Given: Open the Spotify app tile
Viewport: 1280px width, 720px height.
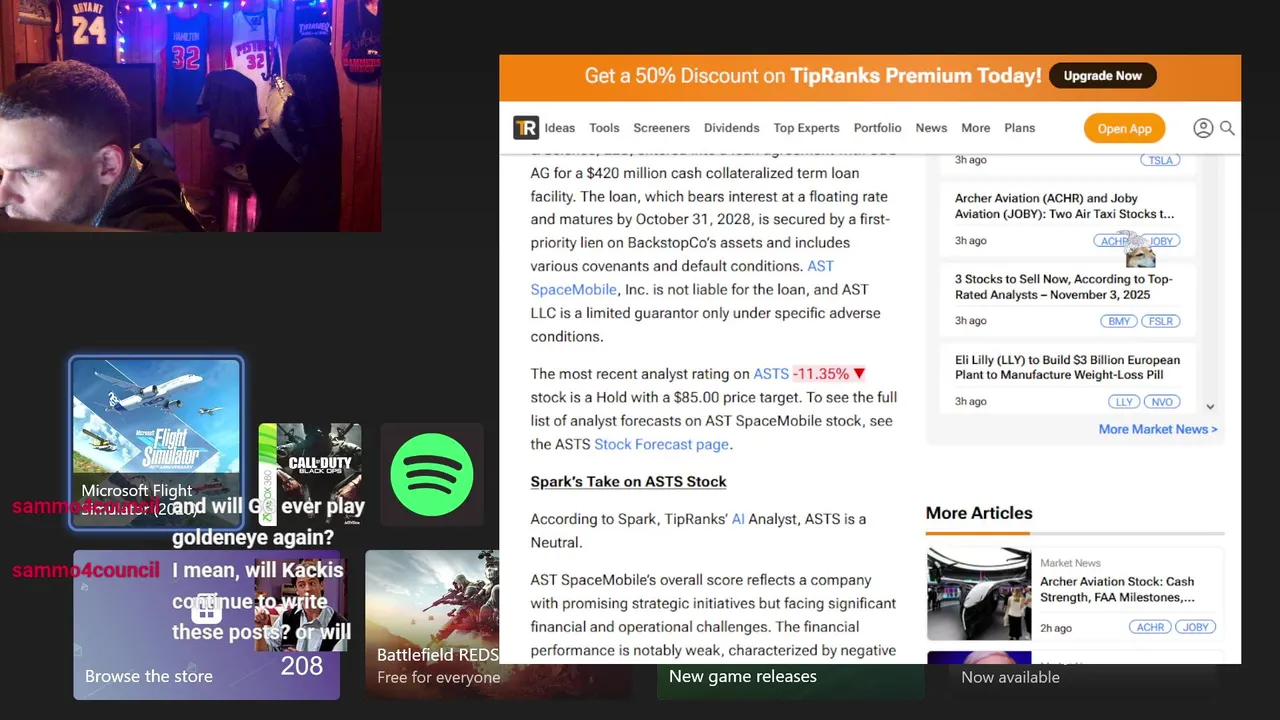Looking at the screenshot, I should (432, 475).
